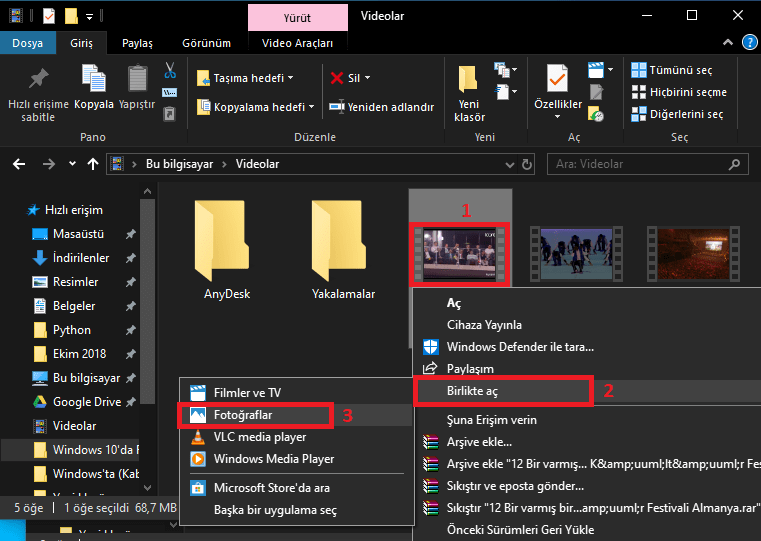Click the Pin to Quick Access (Hızlı erişime sabitle) icon
The width and height of the screenshot is (761, 541).
[x=38, y=81]
